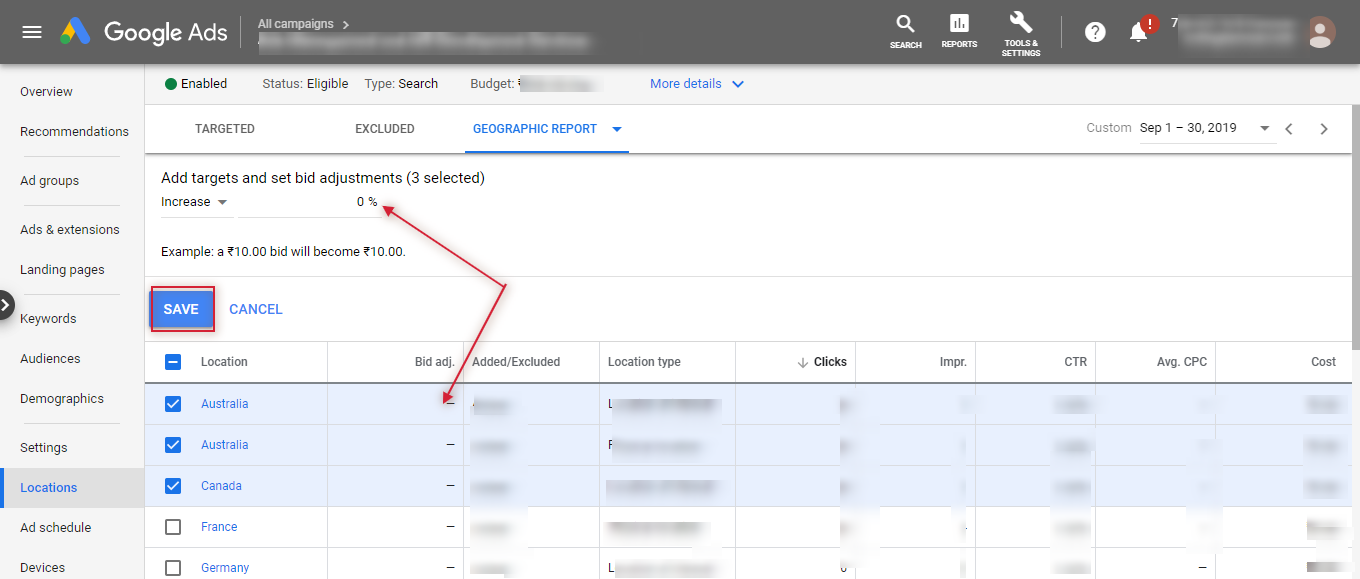Open the France location link
The image size is (1360, 579).
tap(219, 527)
